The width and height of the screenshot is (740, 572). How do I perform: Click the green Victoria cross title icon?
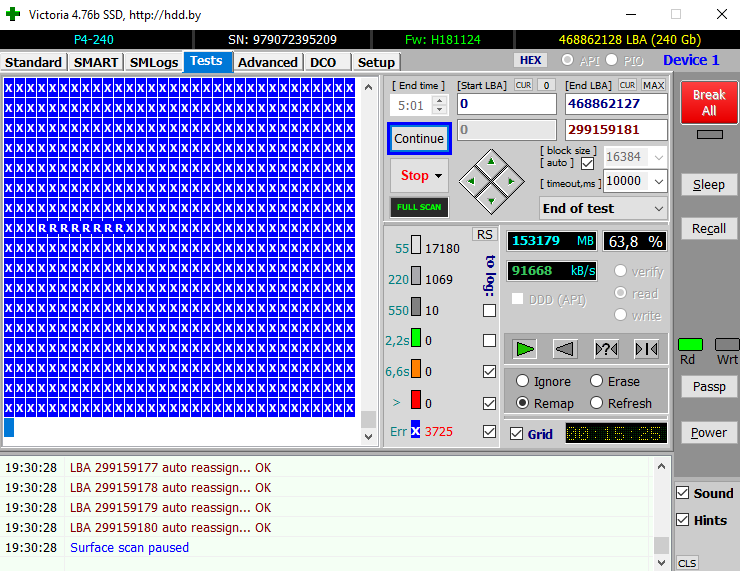point(13,14)
